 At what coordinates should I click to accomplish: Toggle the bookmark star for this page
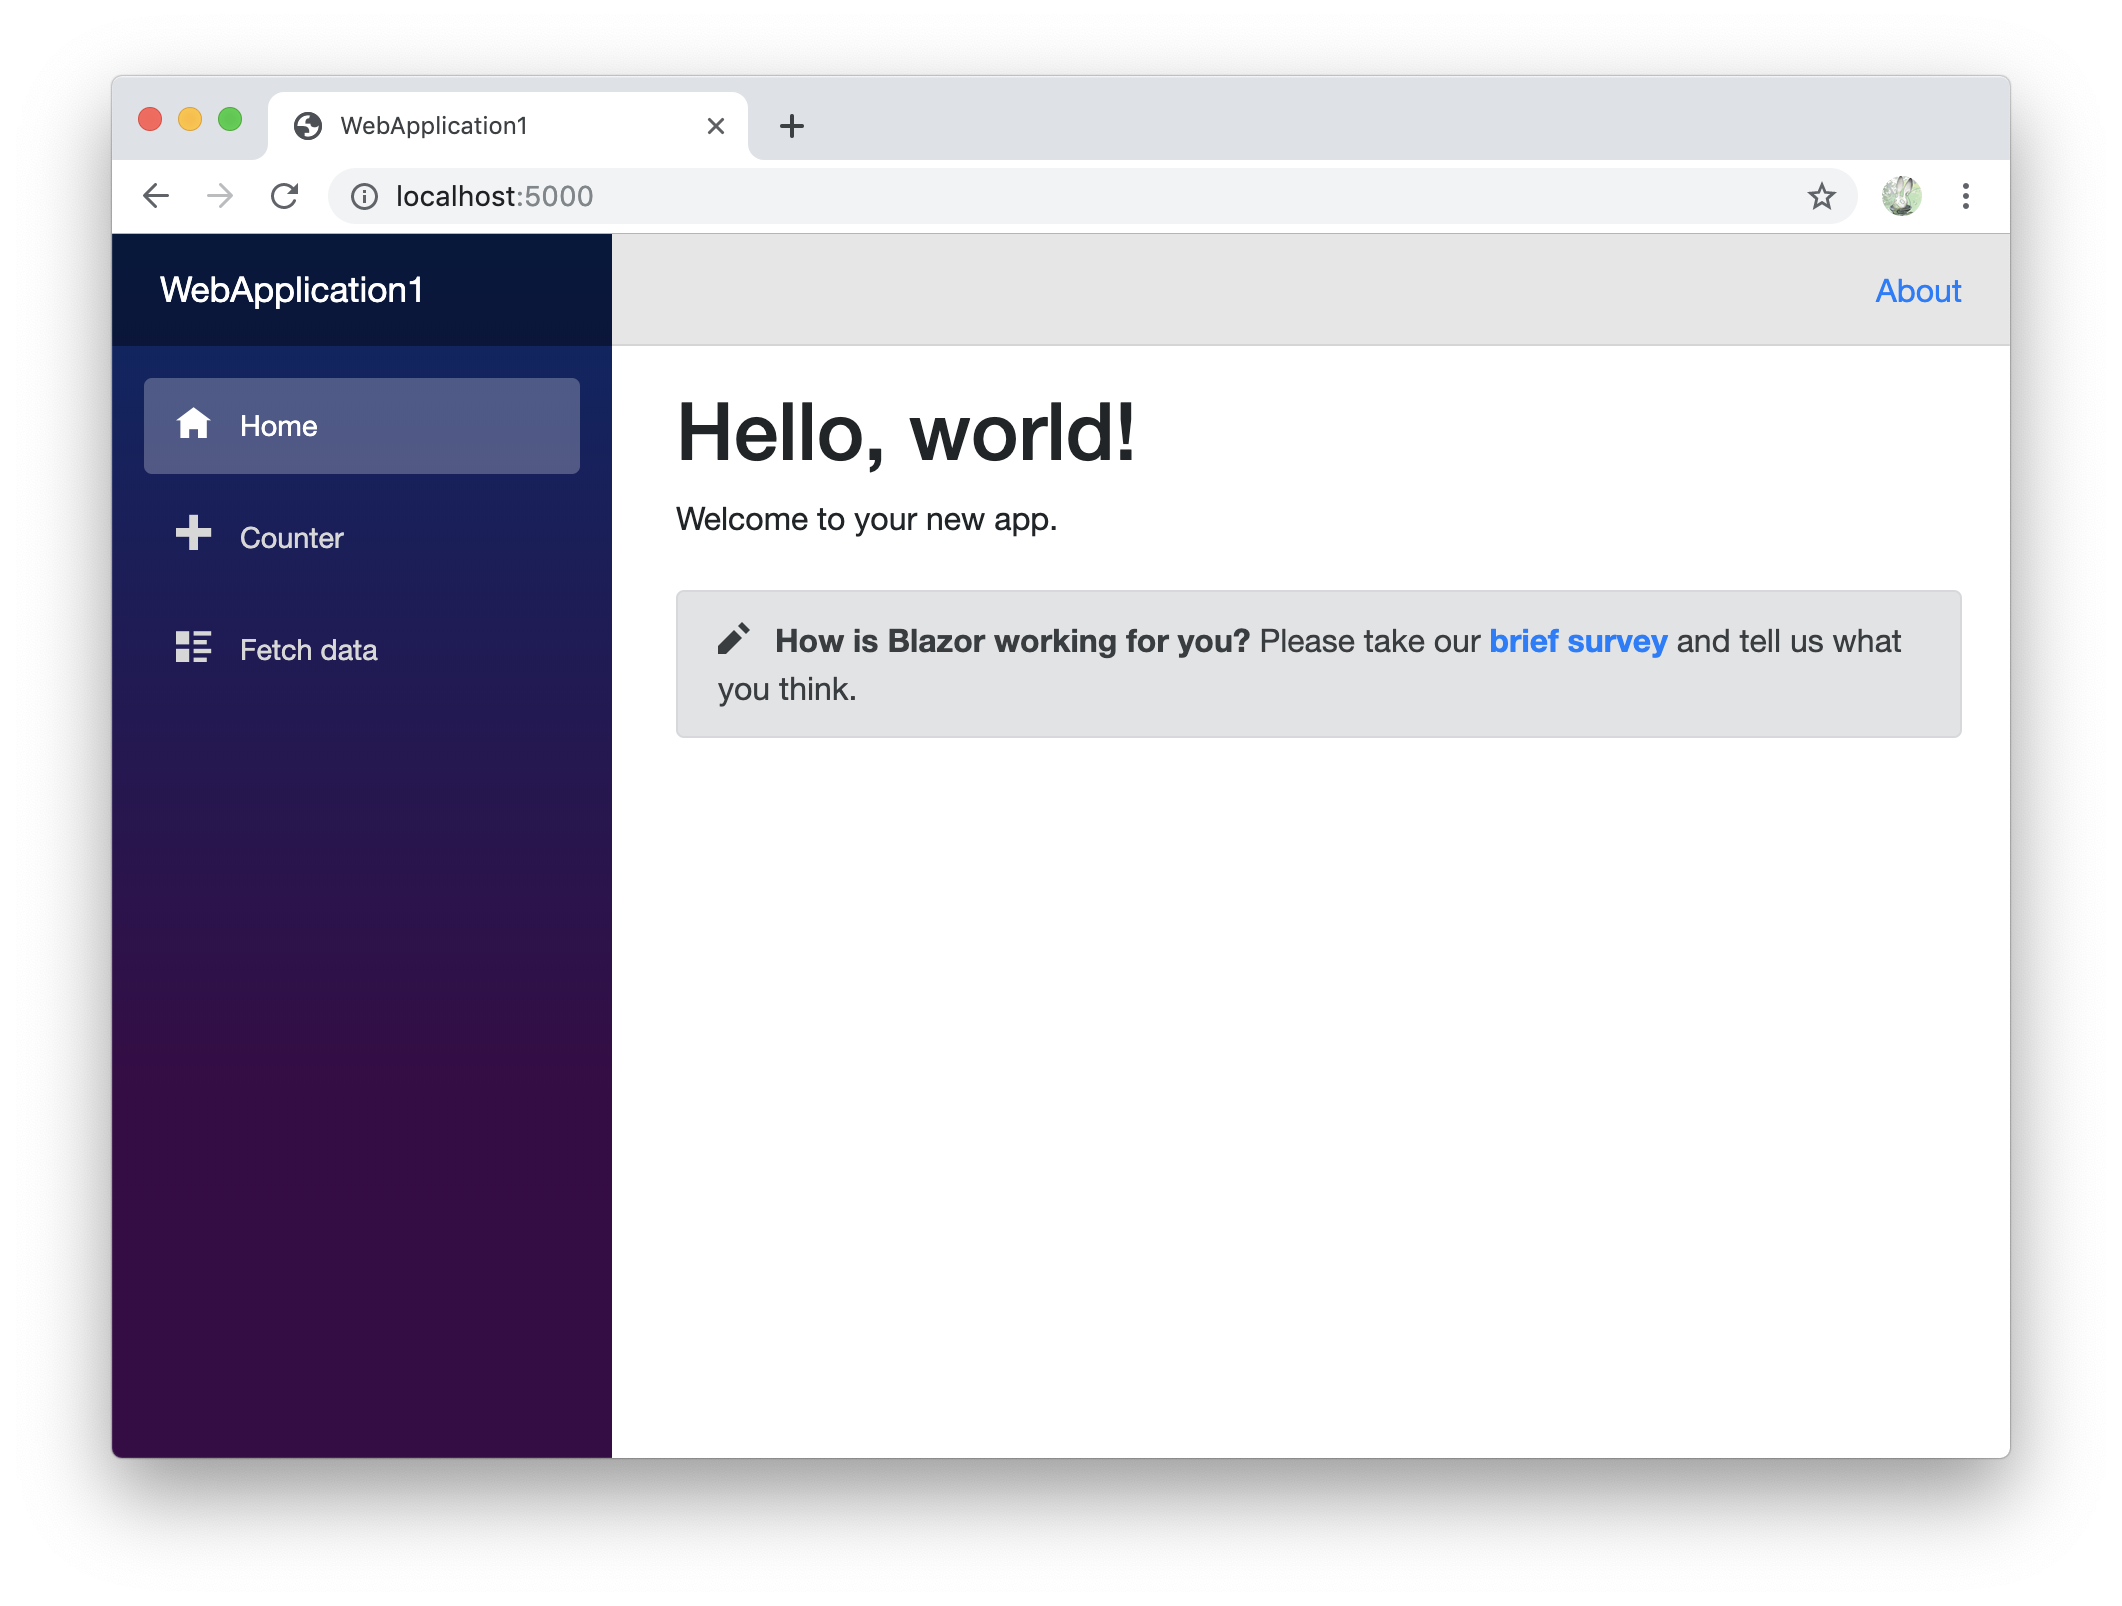click(x=1823, y=196)
